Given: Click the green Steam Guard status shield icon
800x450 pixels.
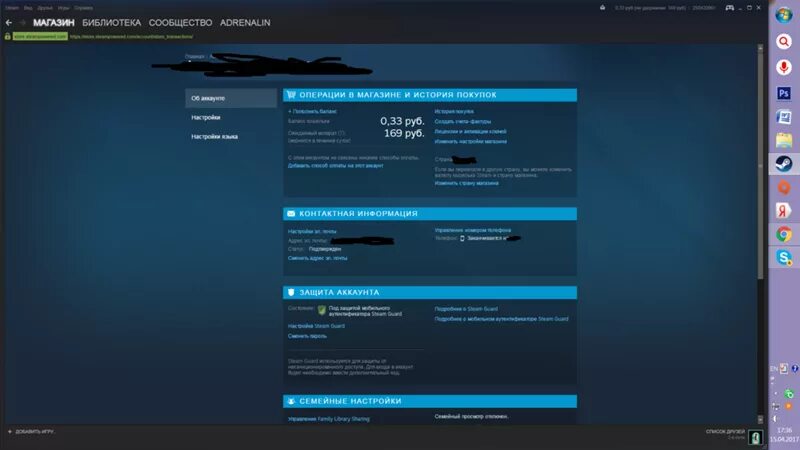Looking at the screenshot, I should (x=322, y=310).
